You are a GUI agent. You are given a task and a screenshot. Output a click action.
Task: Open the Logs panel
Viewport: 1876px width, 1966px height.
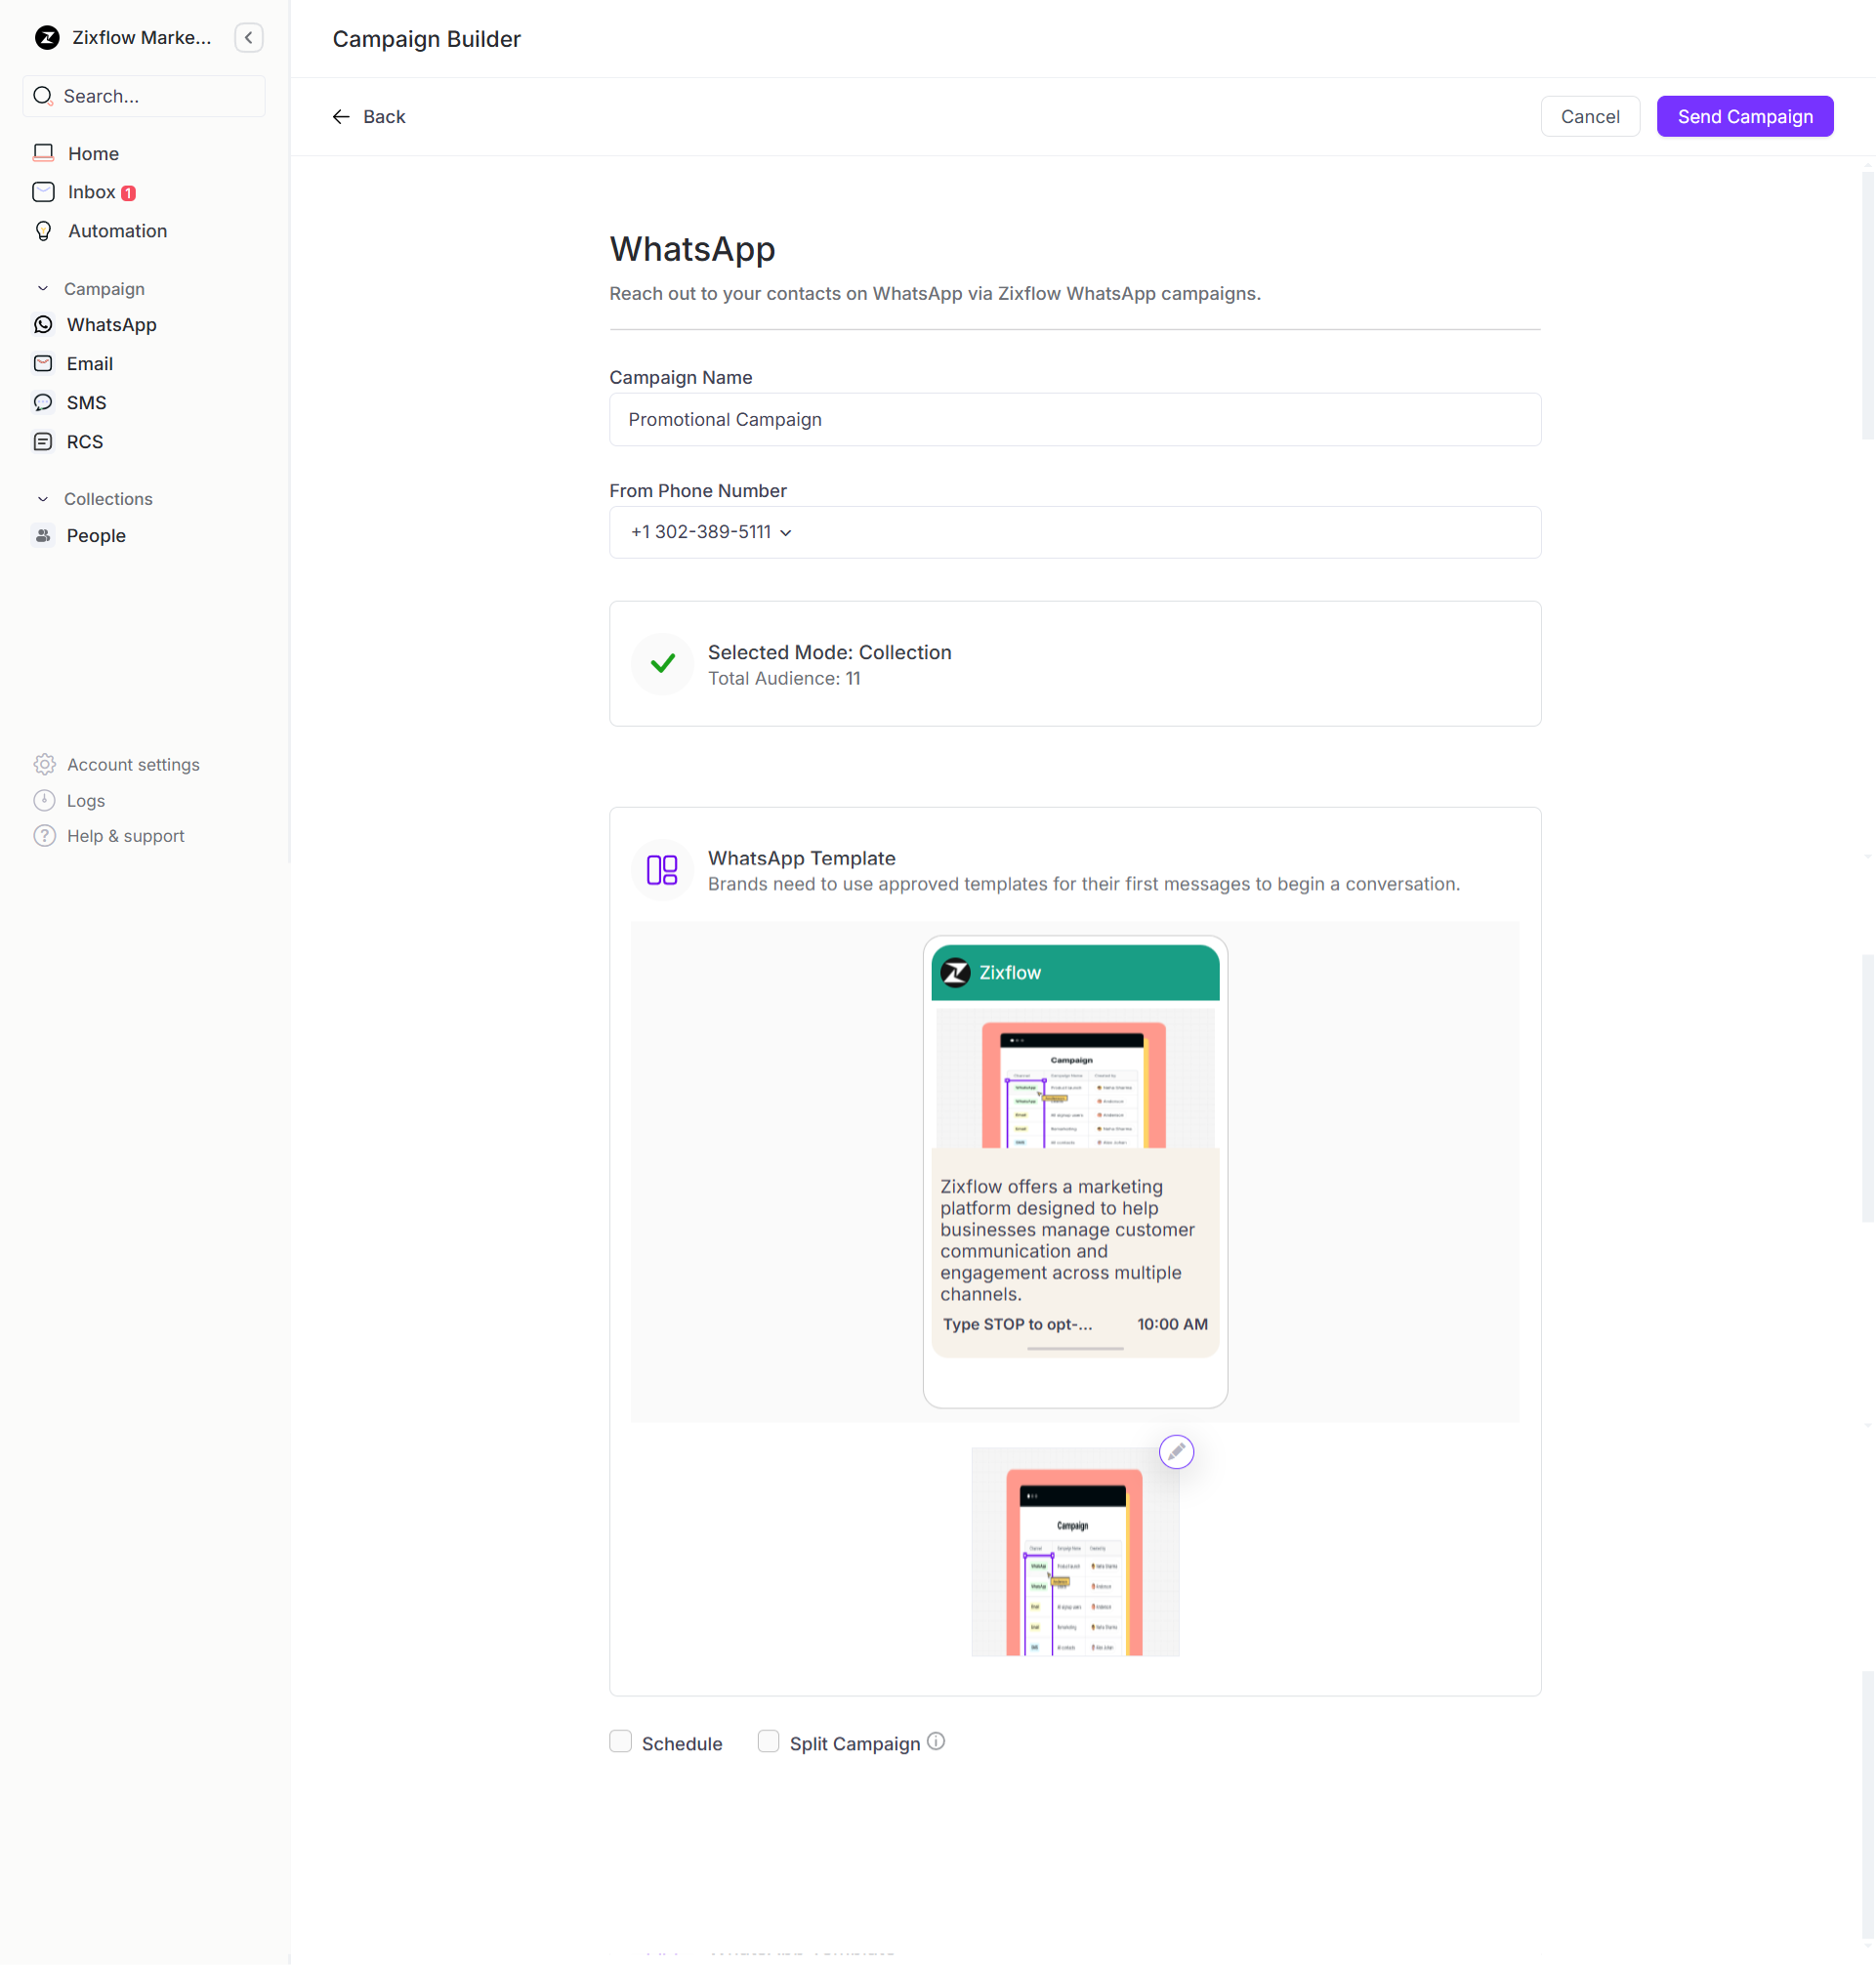(85, 800)
